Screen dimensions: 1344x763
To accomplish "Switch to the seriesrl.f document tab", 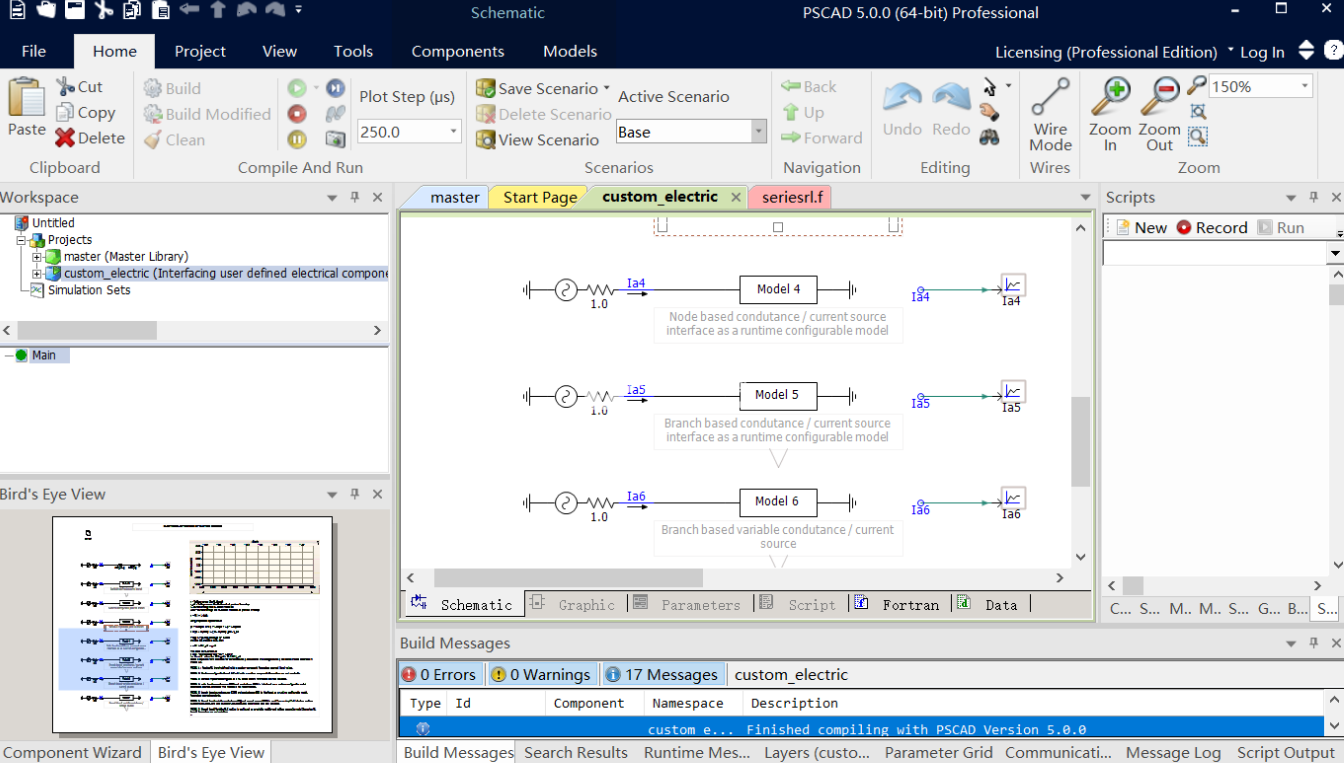I will [x=792, y=197].
